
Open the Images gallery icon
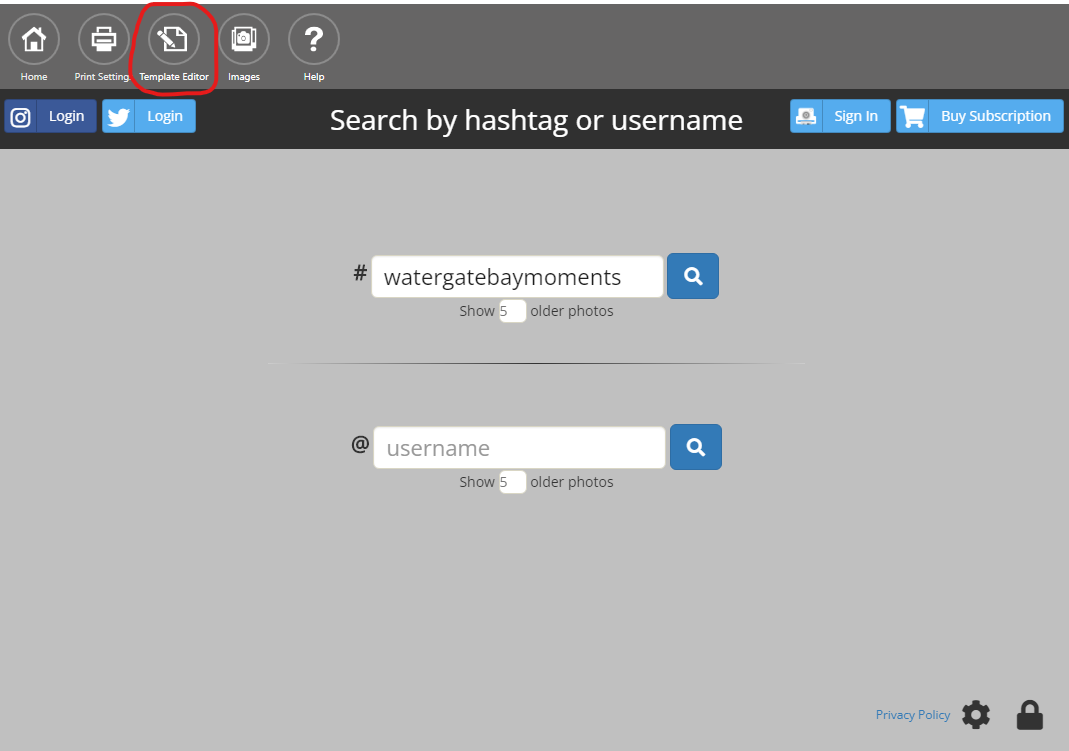click(243, 40)
